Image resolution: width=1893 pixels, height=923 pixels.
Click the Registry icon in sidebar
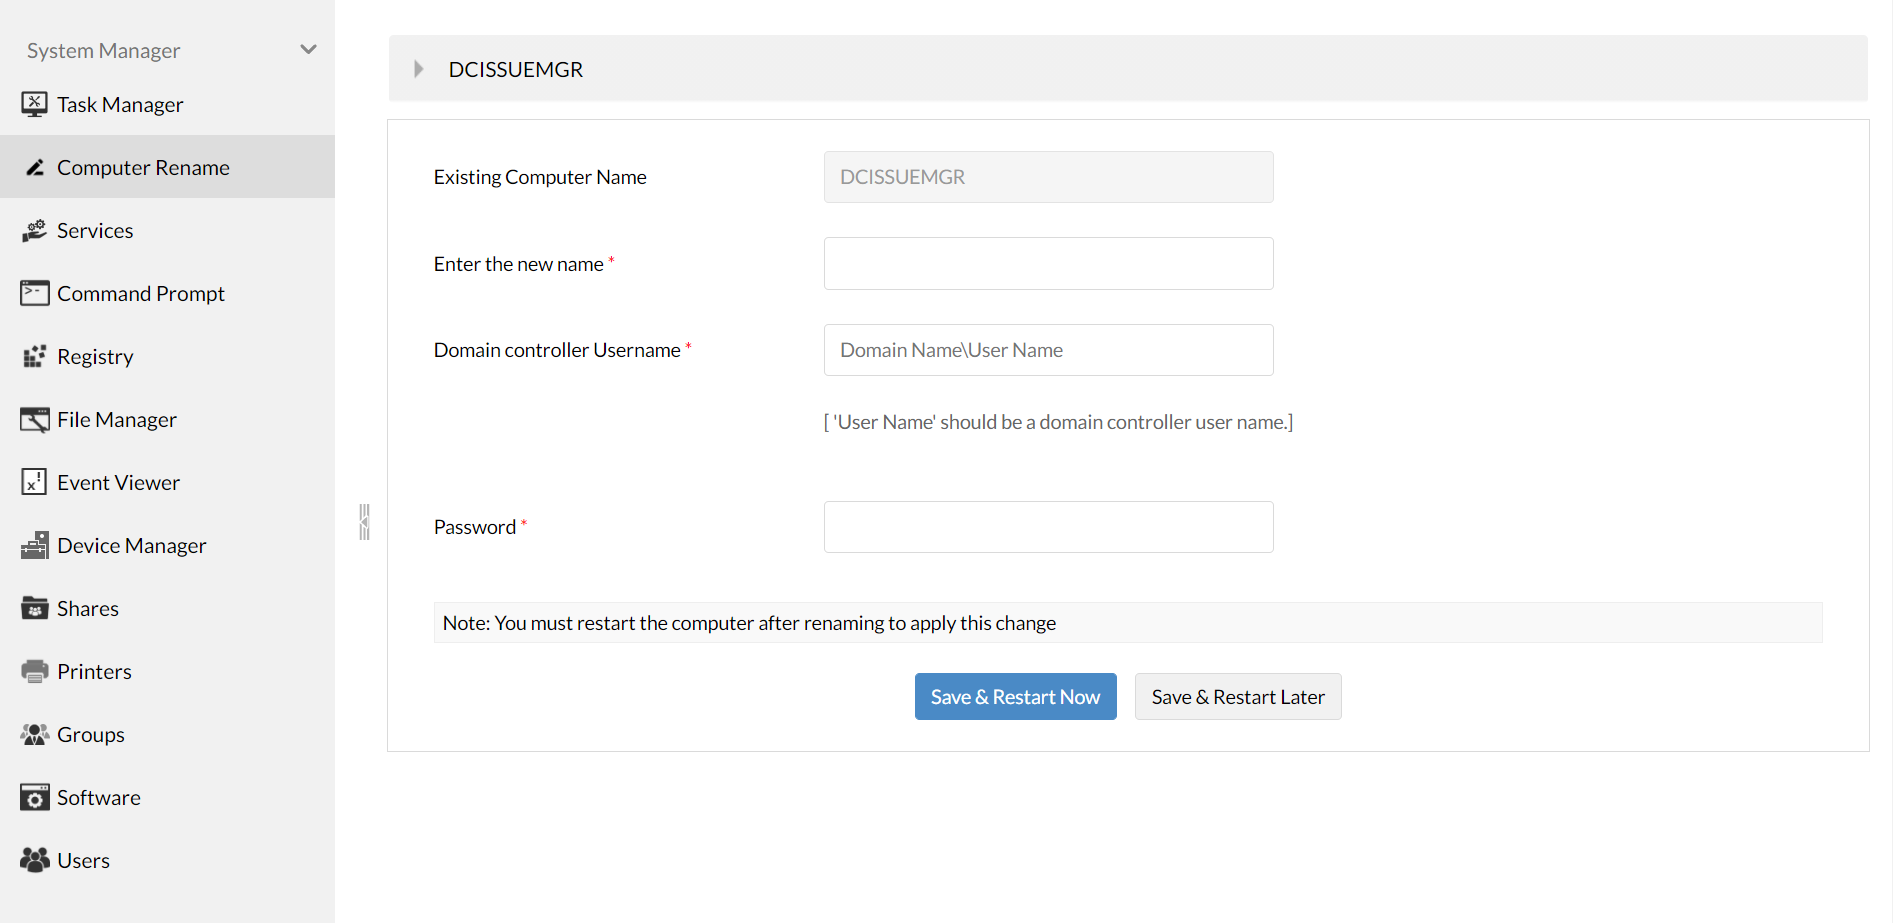[34, 356]
